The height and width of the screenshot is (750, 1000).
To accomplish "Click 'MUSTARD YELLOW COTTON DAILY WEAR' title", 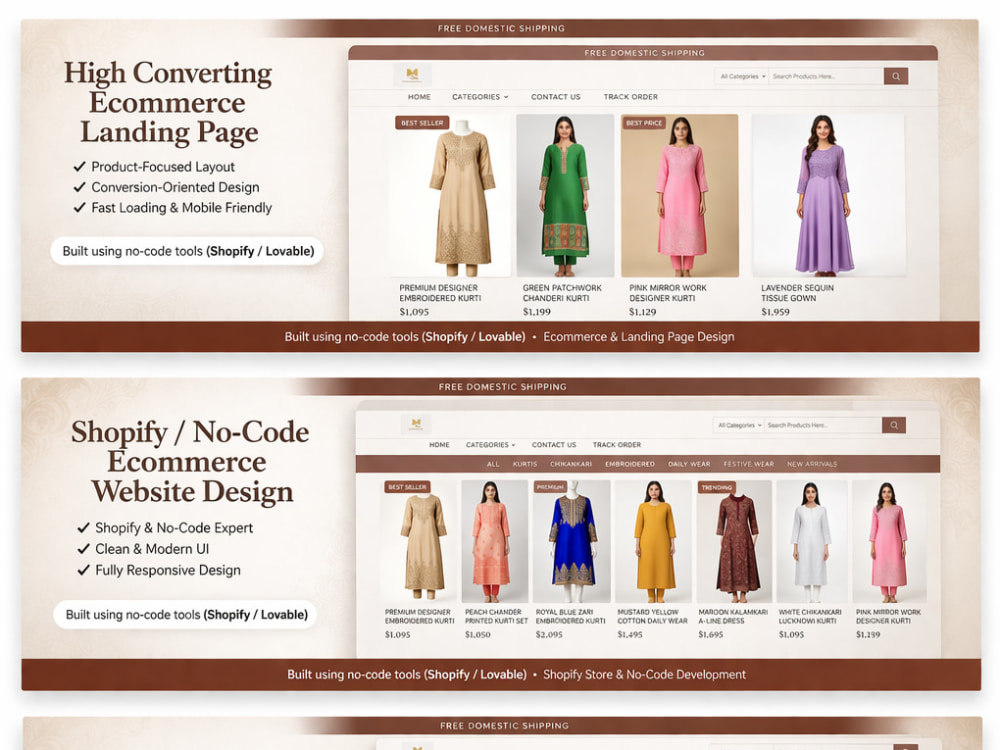I will (652, 616).
